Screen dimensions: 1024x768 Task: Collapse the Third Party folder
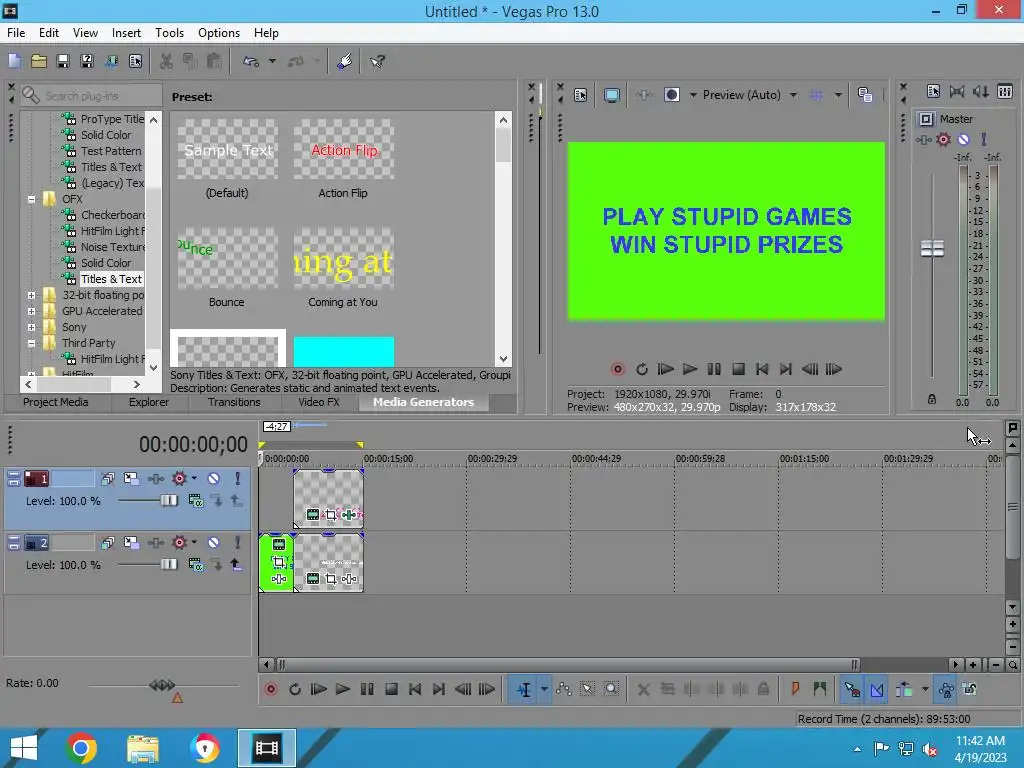[x=31, y=343]
